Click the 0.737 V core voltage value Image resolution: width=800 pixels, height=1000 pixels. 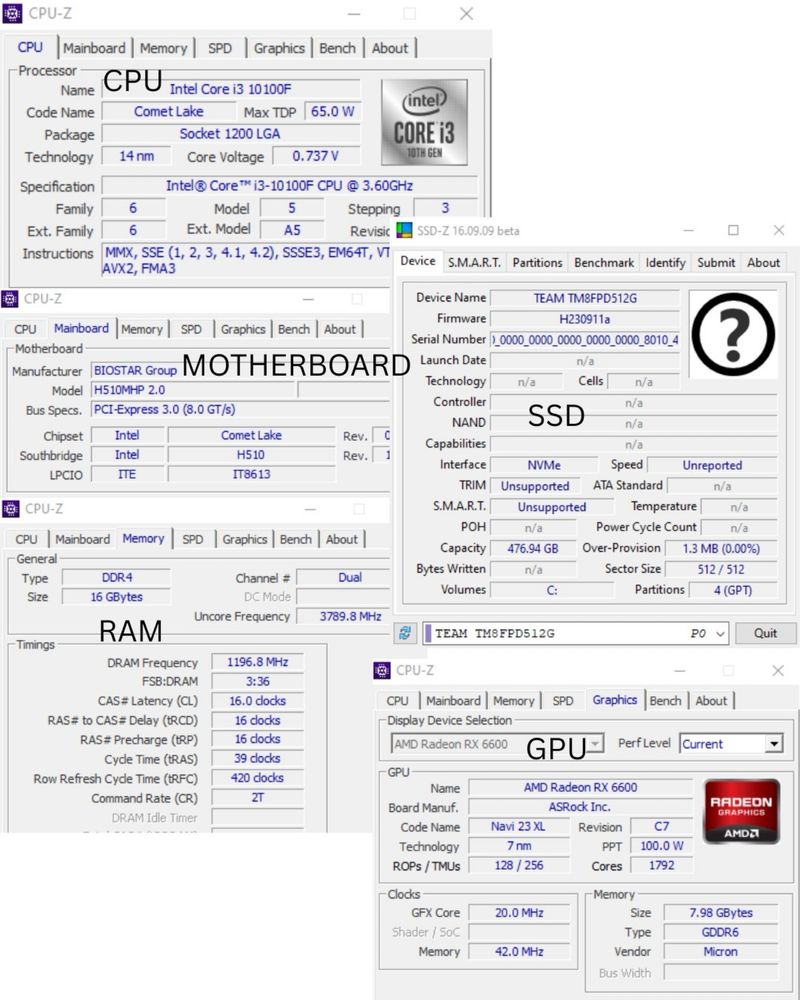[316, 156]
